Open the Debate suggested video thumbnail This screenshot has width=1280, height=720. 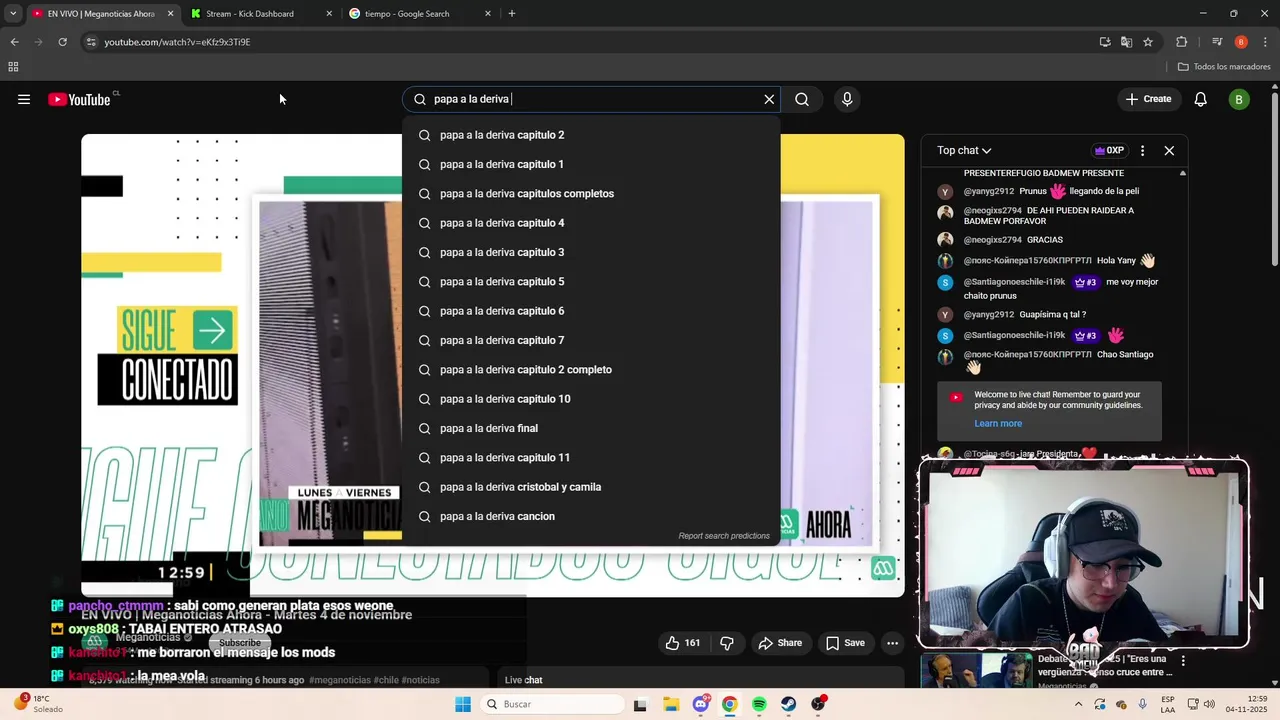point(975,670)
